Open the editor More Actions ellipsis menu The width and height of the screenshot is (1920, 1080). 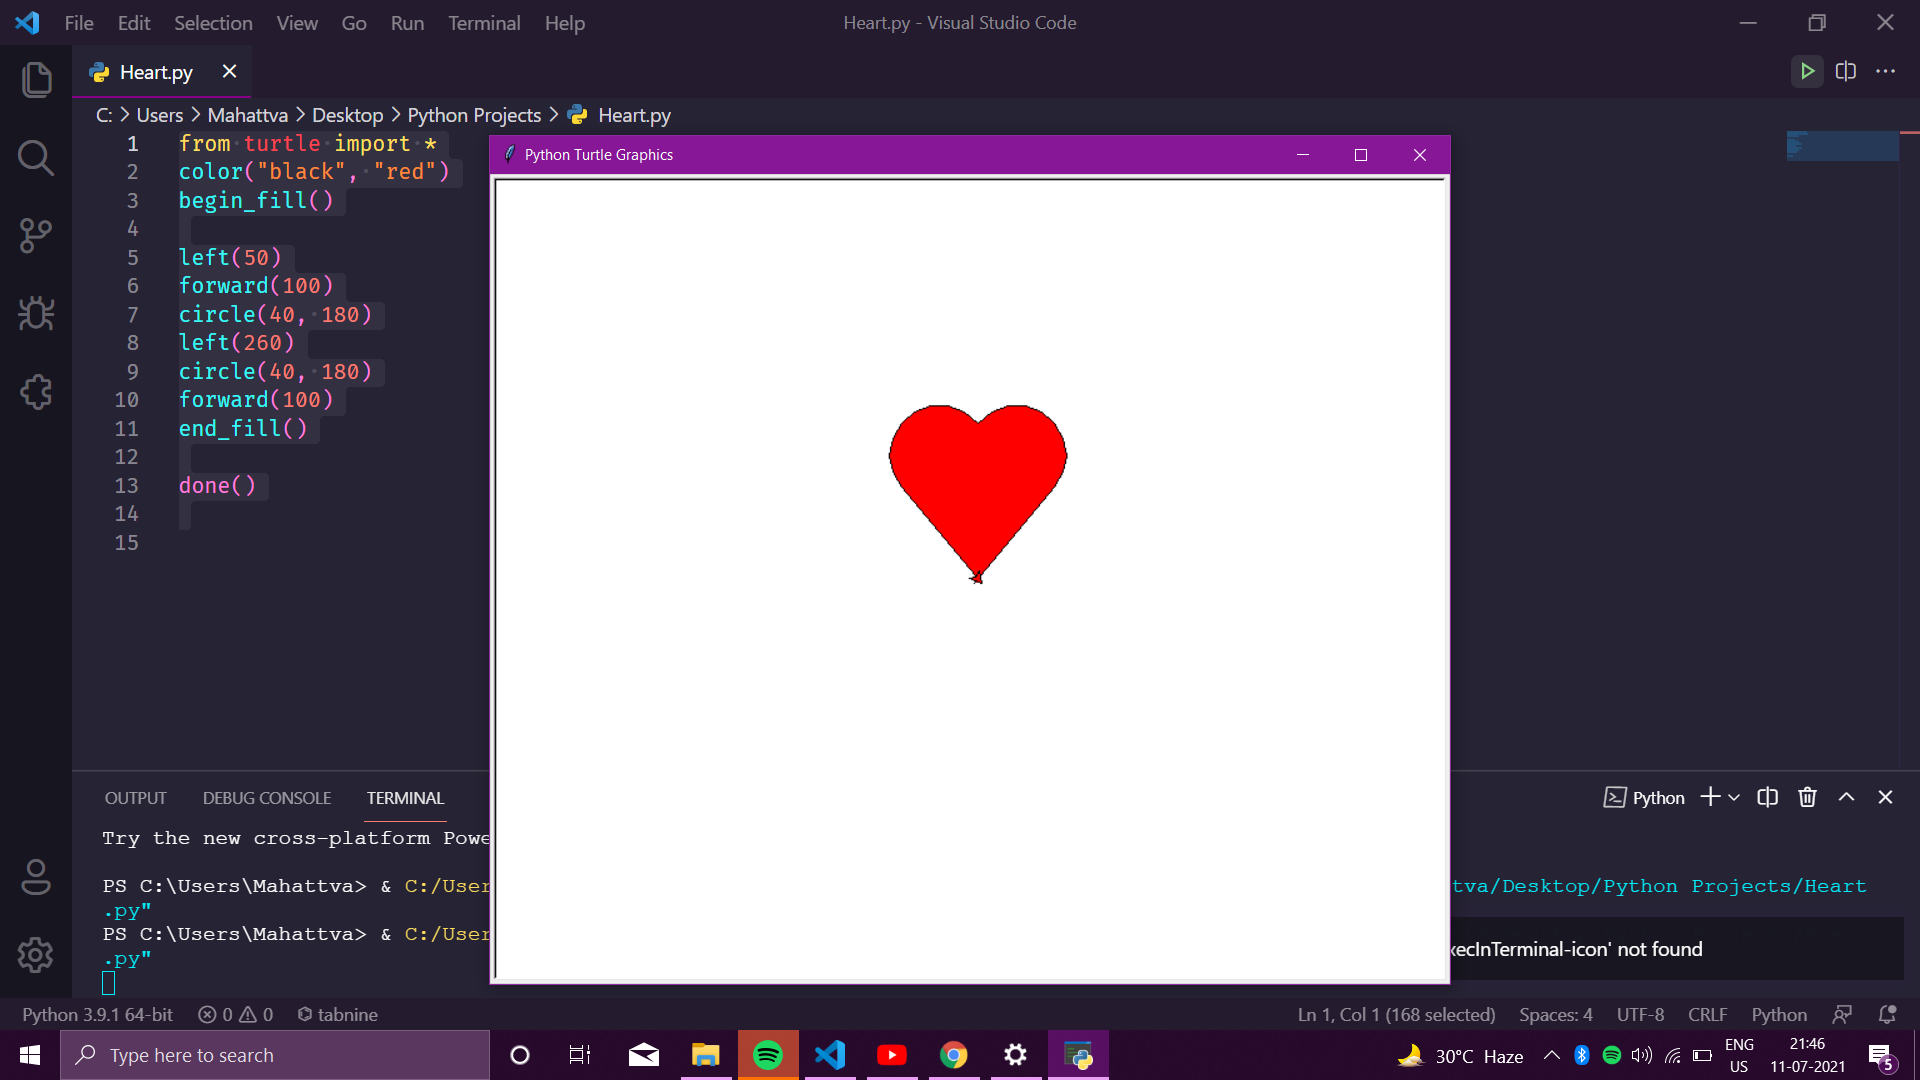tap(1888, 71)
